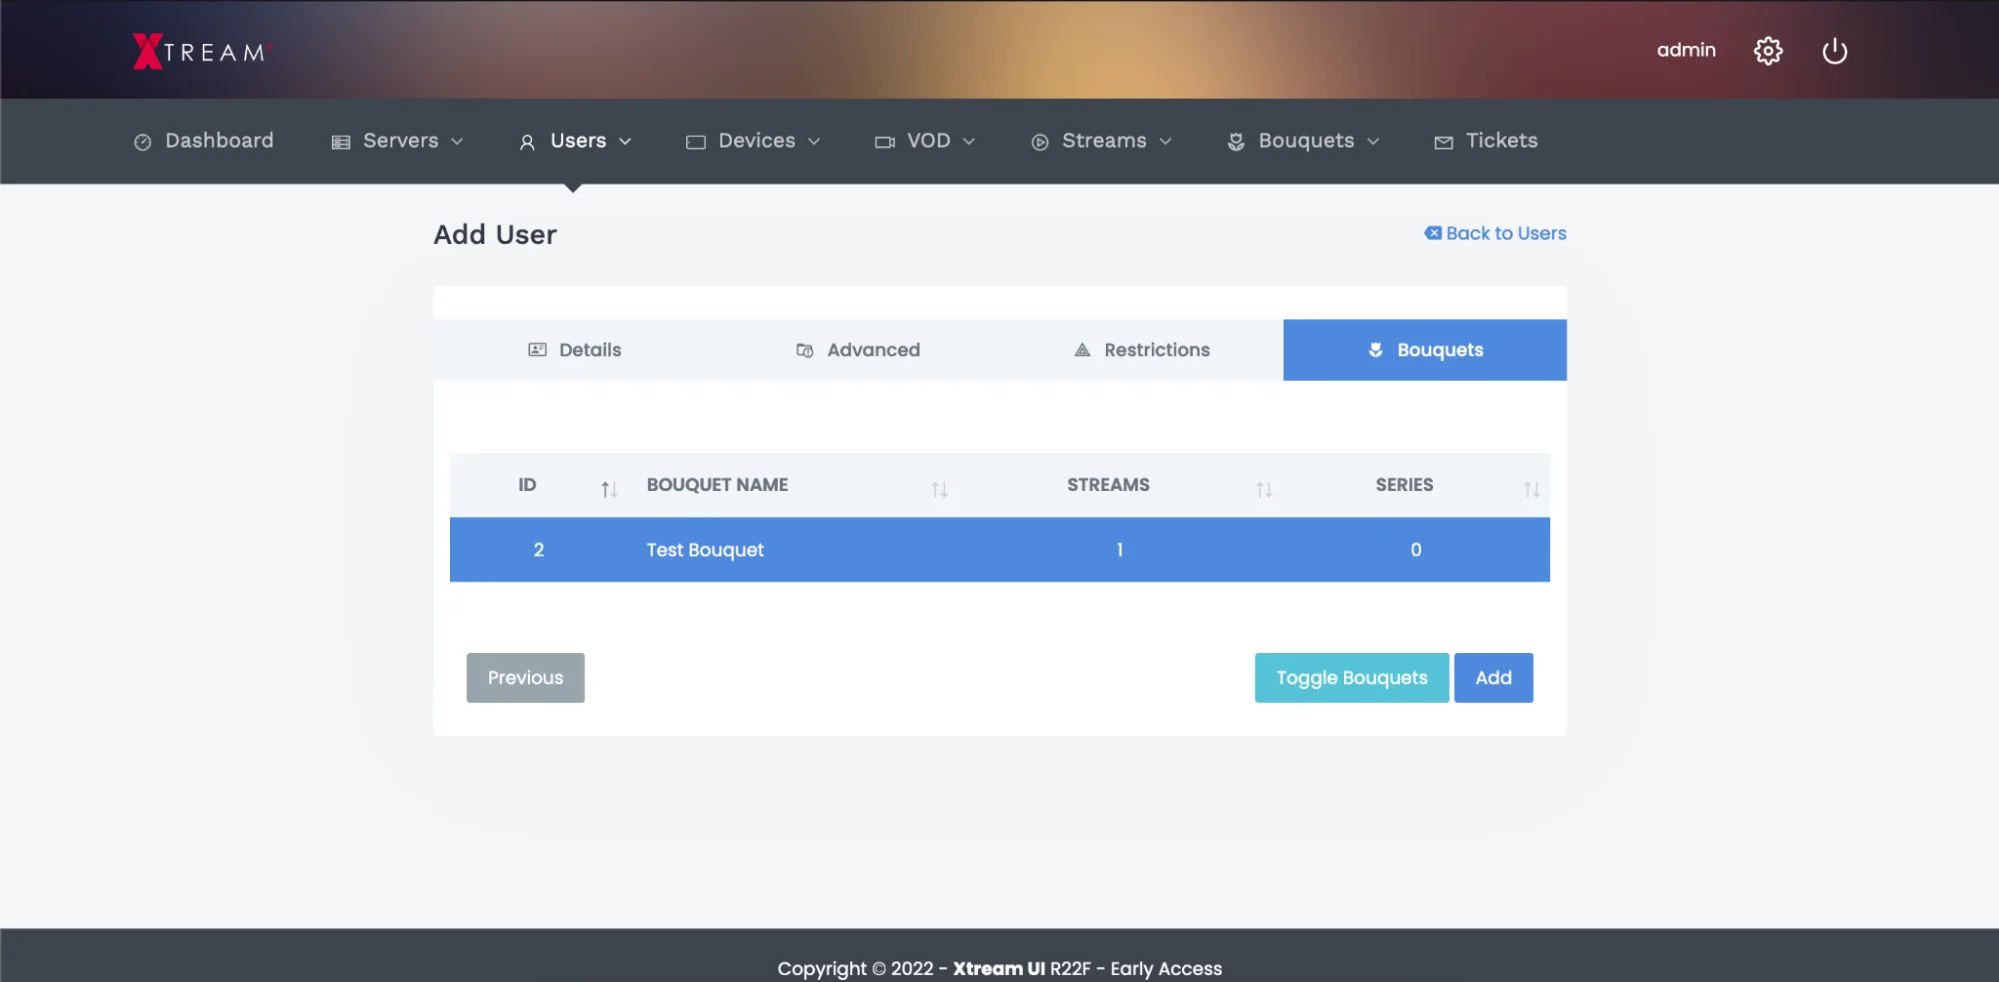Click the Add User heading
This screenshot has width=1999, height=982.
[495, 235]
